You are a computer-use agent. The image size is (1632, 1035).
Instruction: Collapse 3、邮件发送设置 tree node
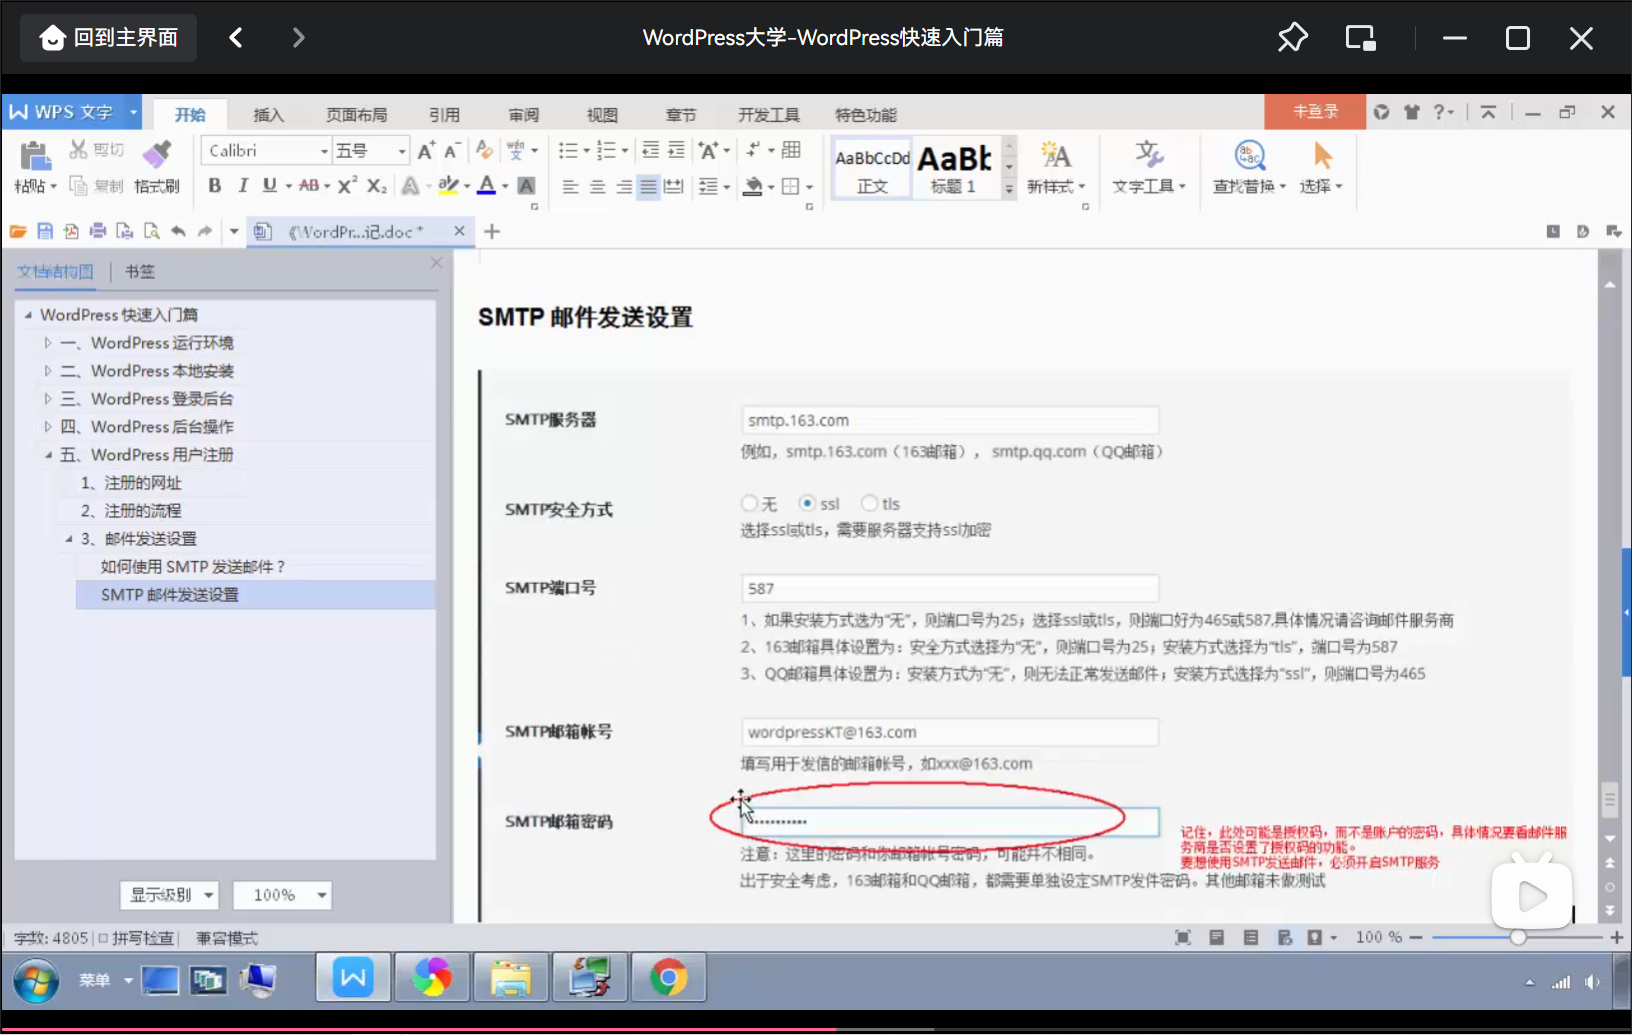point(69,539)
